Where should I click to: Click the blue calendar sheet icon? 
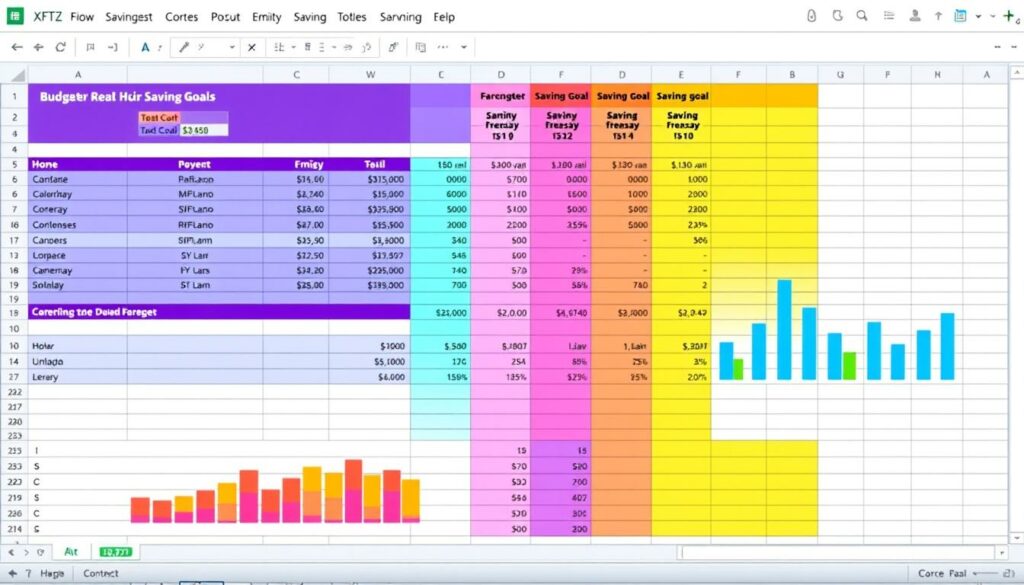960,16
